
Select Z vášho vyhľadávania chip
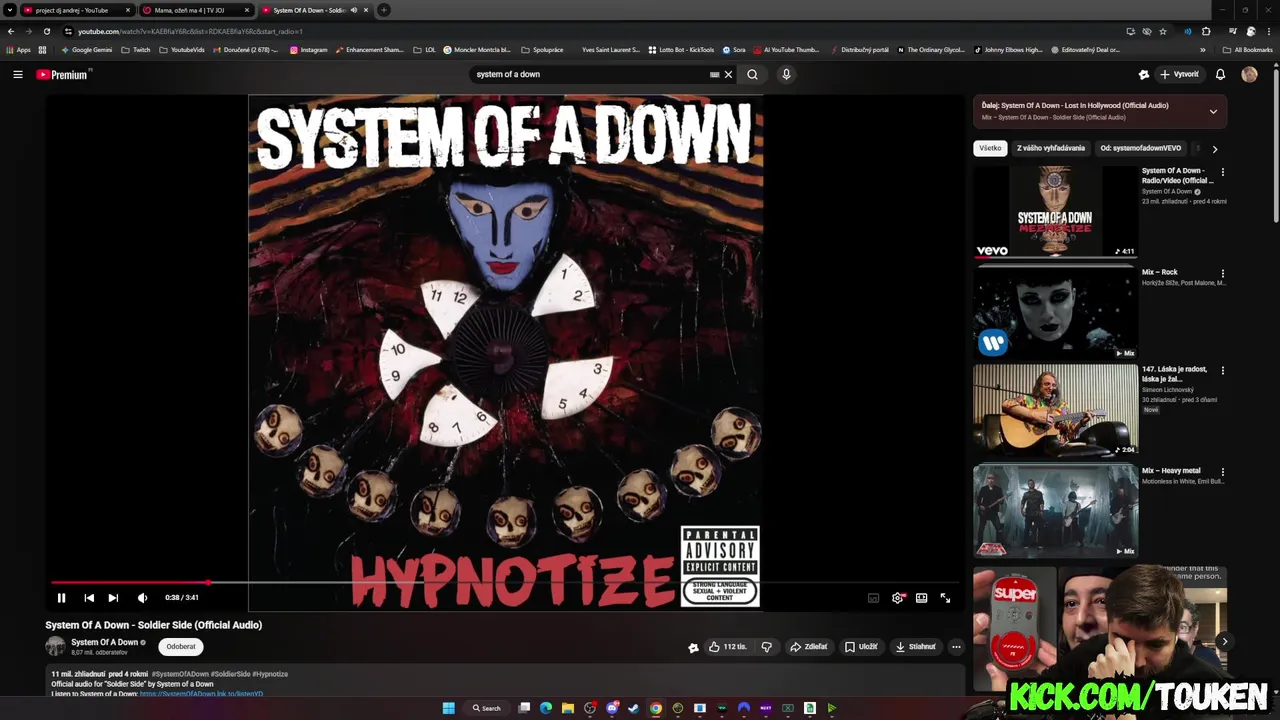[x=1050, y=148]
